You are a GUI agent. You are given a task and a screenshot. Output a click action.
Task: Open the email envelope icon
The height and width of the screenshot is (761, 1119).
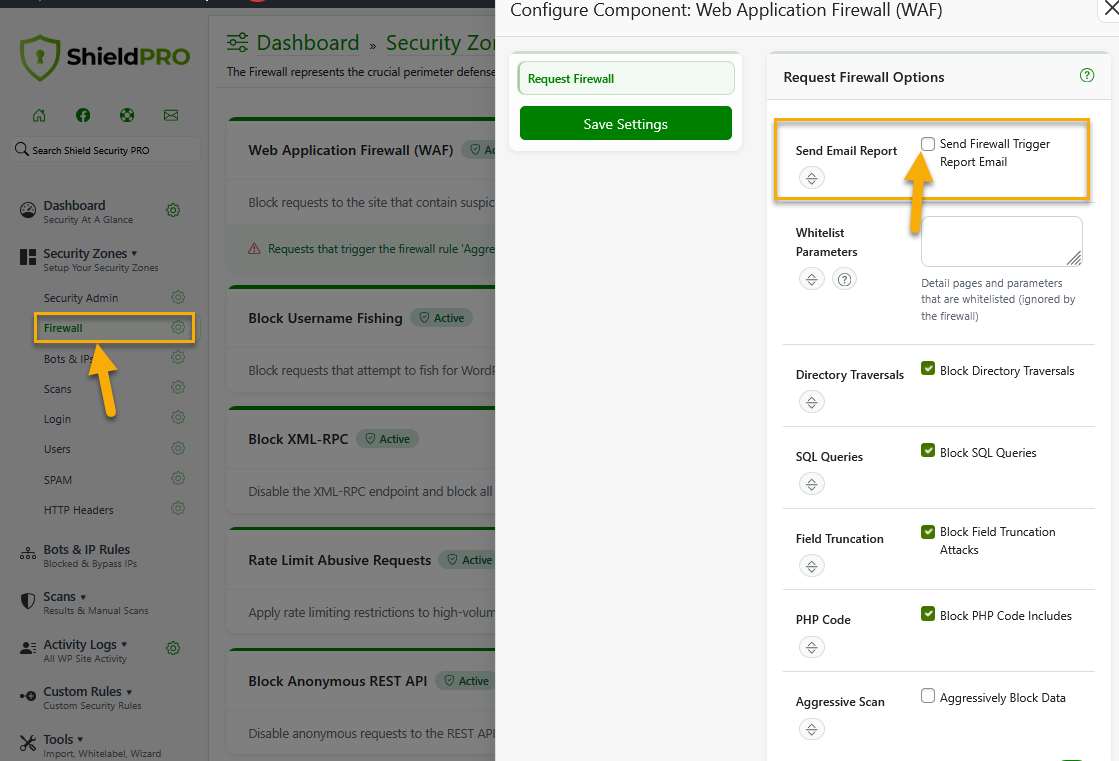pos(171,115)
